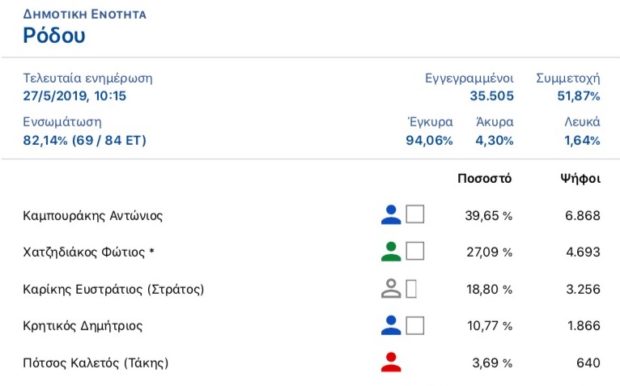The height and width of the screenshot is (386, 620).
Task: Open candidate name Καρίκης Ευστράτιος (Στράτος)
Action: tap(113, 289)
